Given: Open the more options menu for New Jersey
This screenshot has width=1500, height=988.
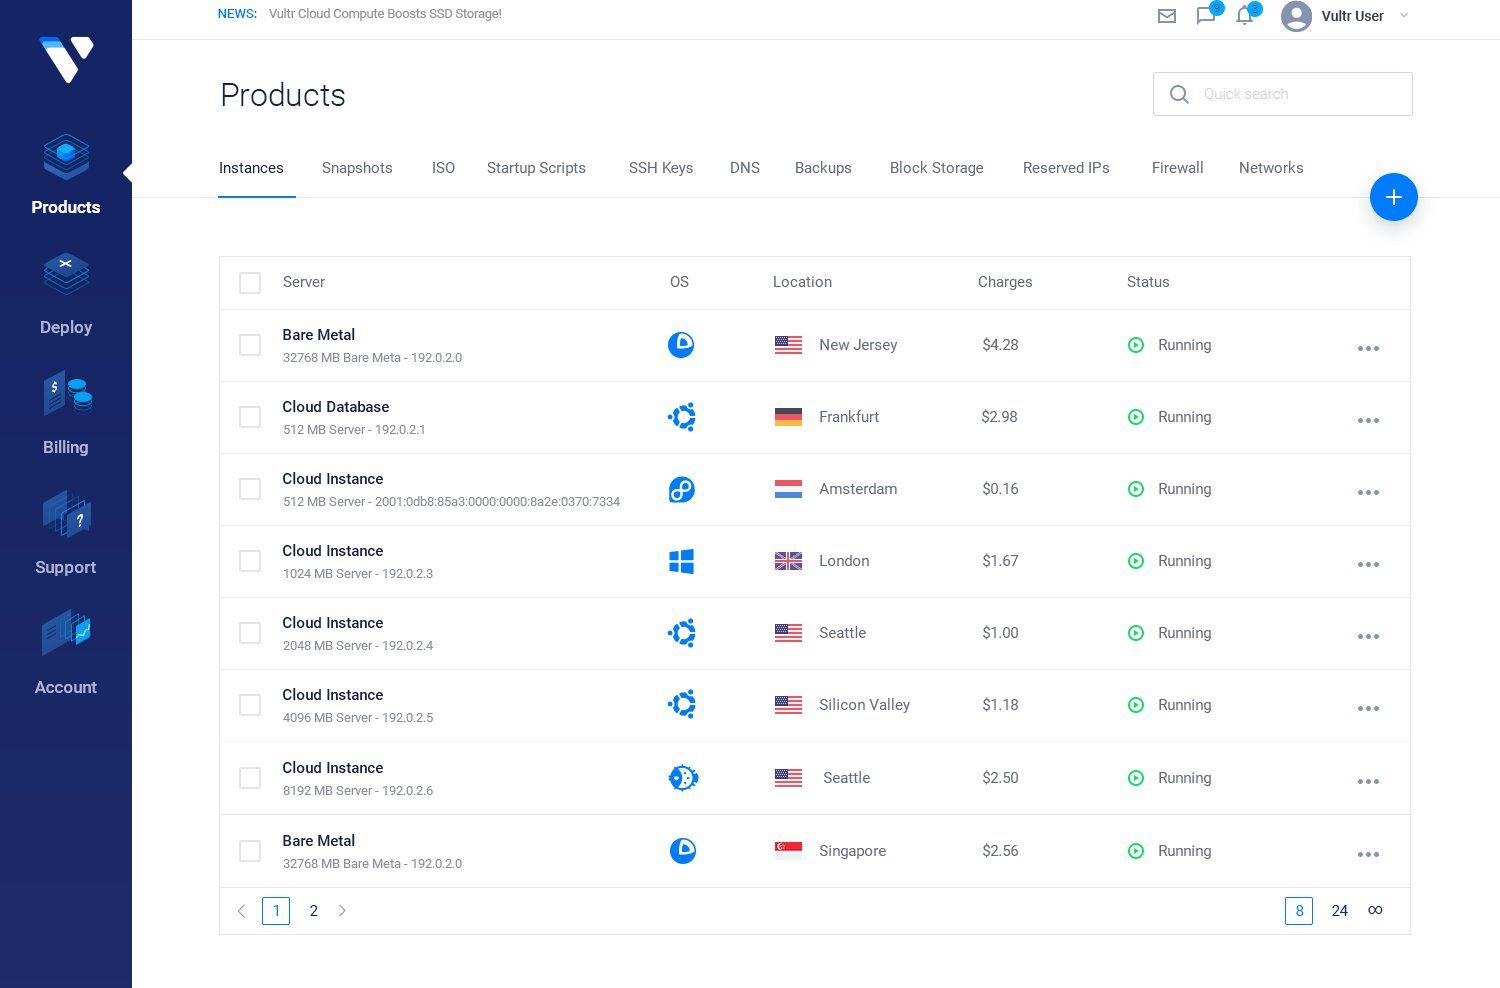Looking at the screenshot, I should pyautogui.click(x=1368, y=349).
